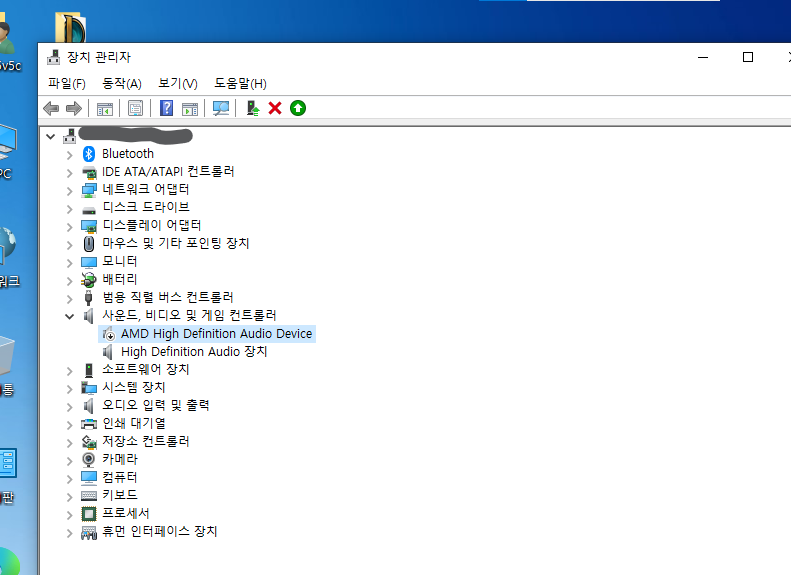
Task: Expand the 컴퓨터 category
Action: [x=70, y=478]
